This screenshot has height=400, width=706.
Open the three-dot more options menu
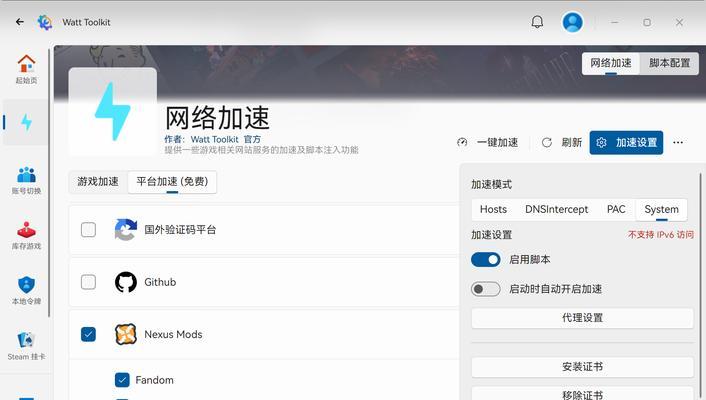(x=678, y=142)
